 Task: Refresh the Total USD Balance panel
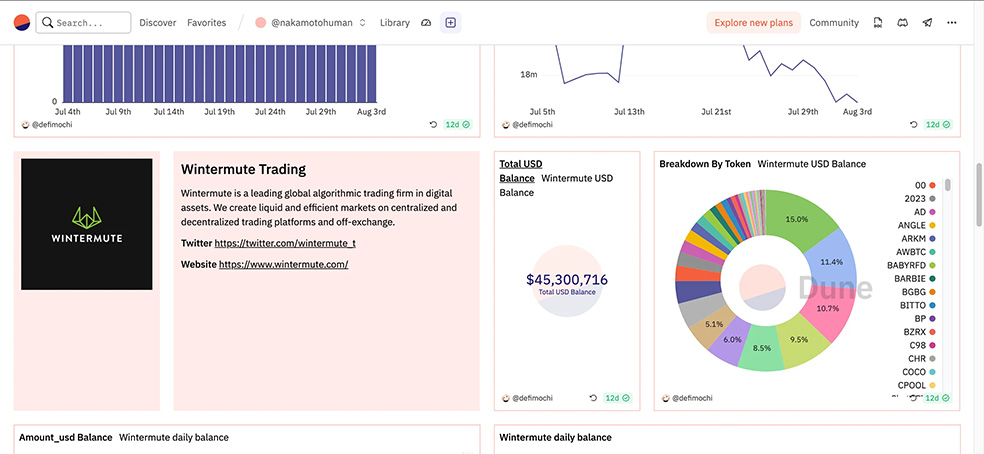[593, 397]
